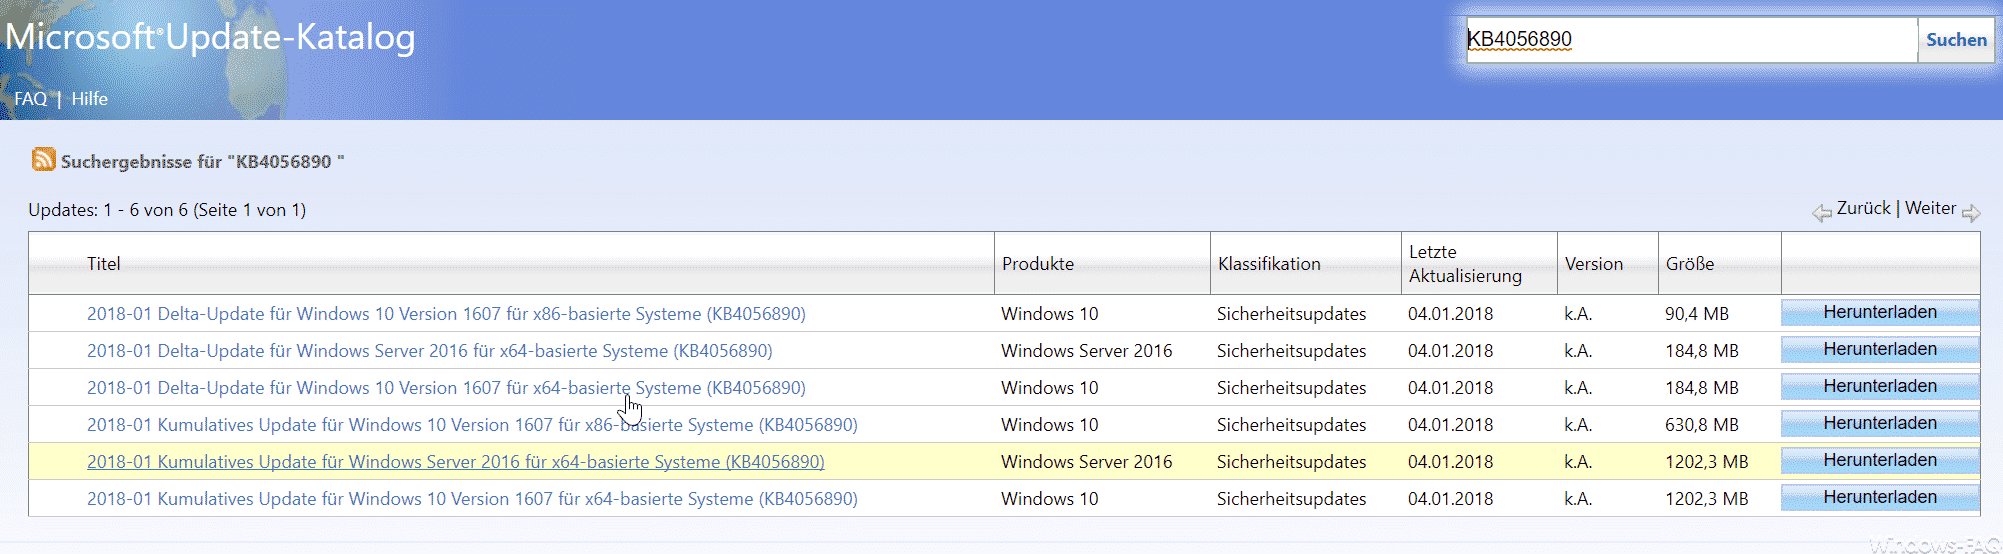The image size is (2003, 554).
Task: Sort results by Version column
Action: pos(1594,264)
